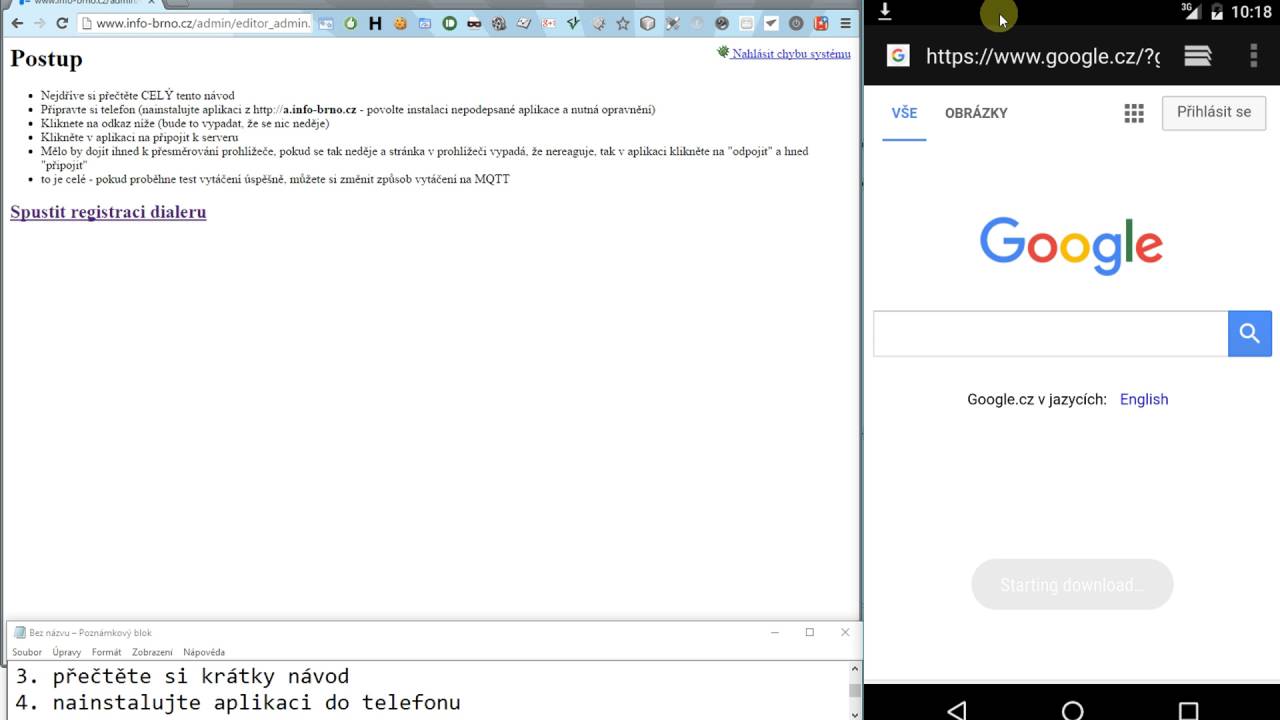Click the address bar in Chrome
The image size is (1280, 720).
[x=195, y=23]
